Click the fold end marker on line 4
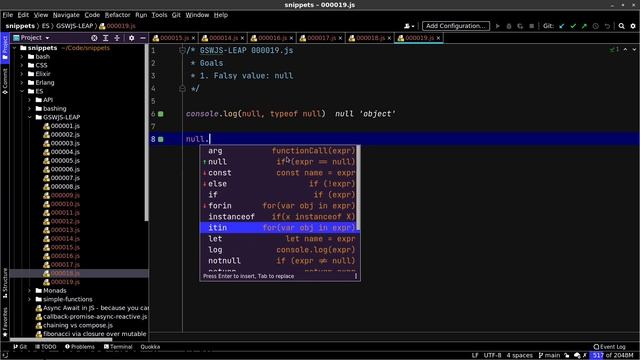The height and width of the screenshot is (360, 640). [182, 89]
